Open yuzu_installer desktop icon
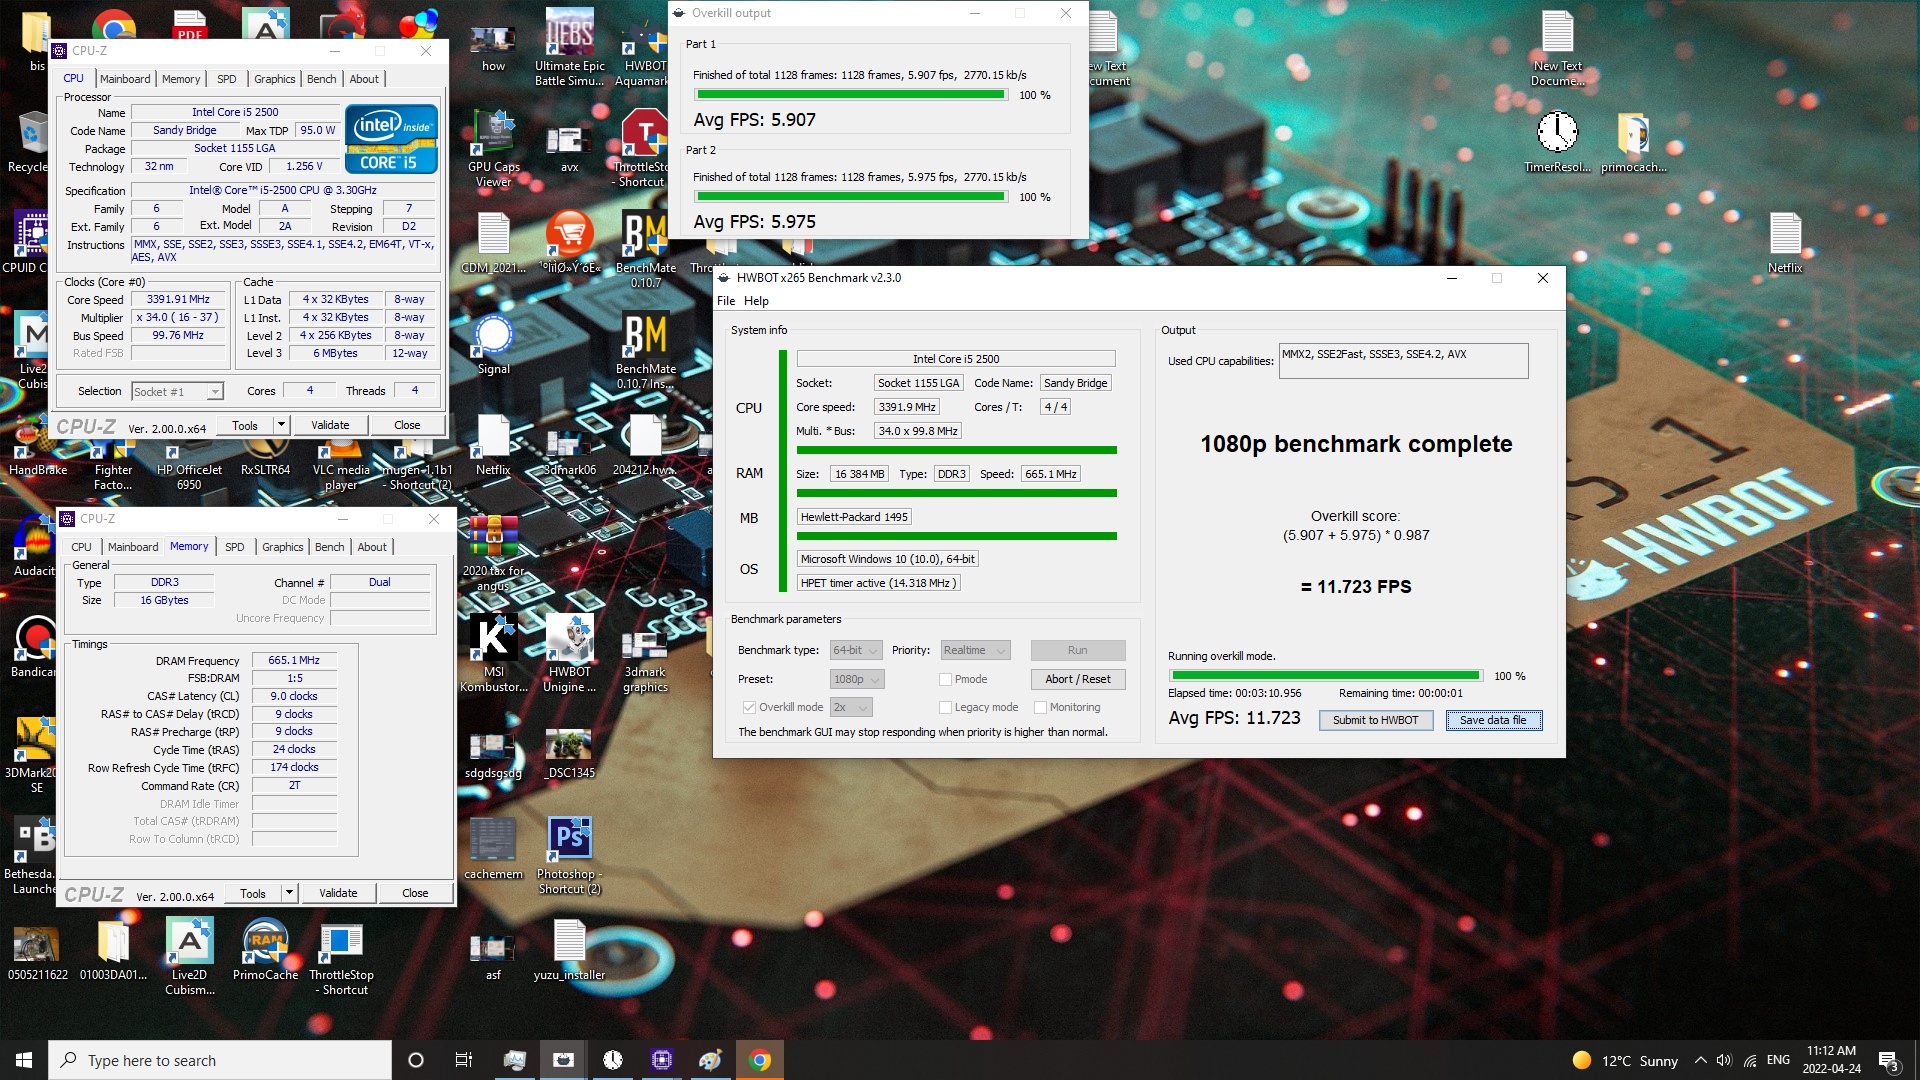This screenshot has width=1920, height=1080. (x=569, y=950)
